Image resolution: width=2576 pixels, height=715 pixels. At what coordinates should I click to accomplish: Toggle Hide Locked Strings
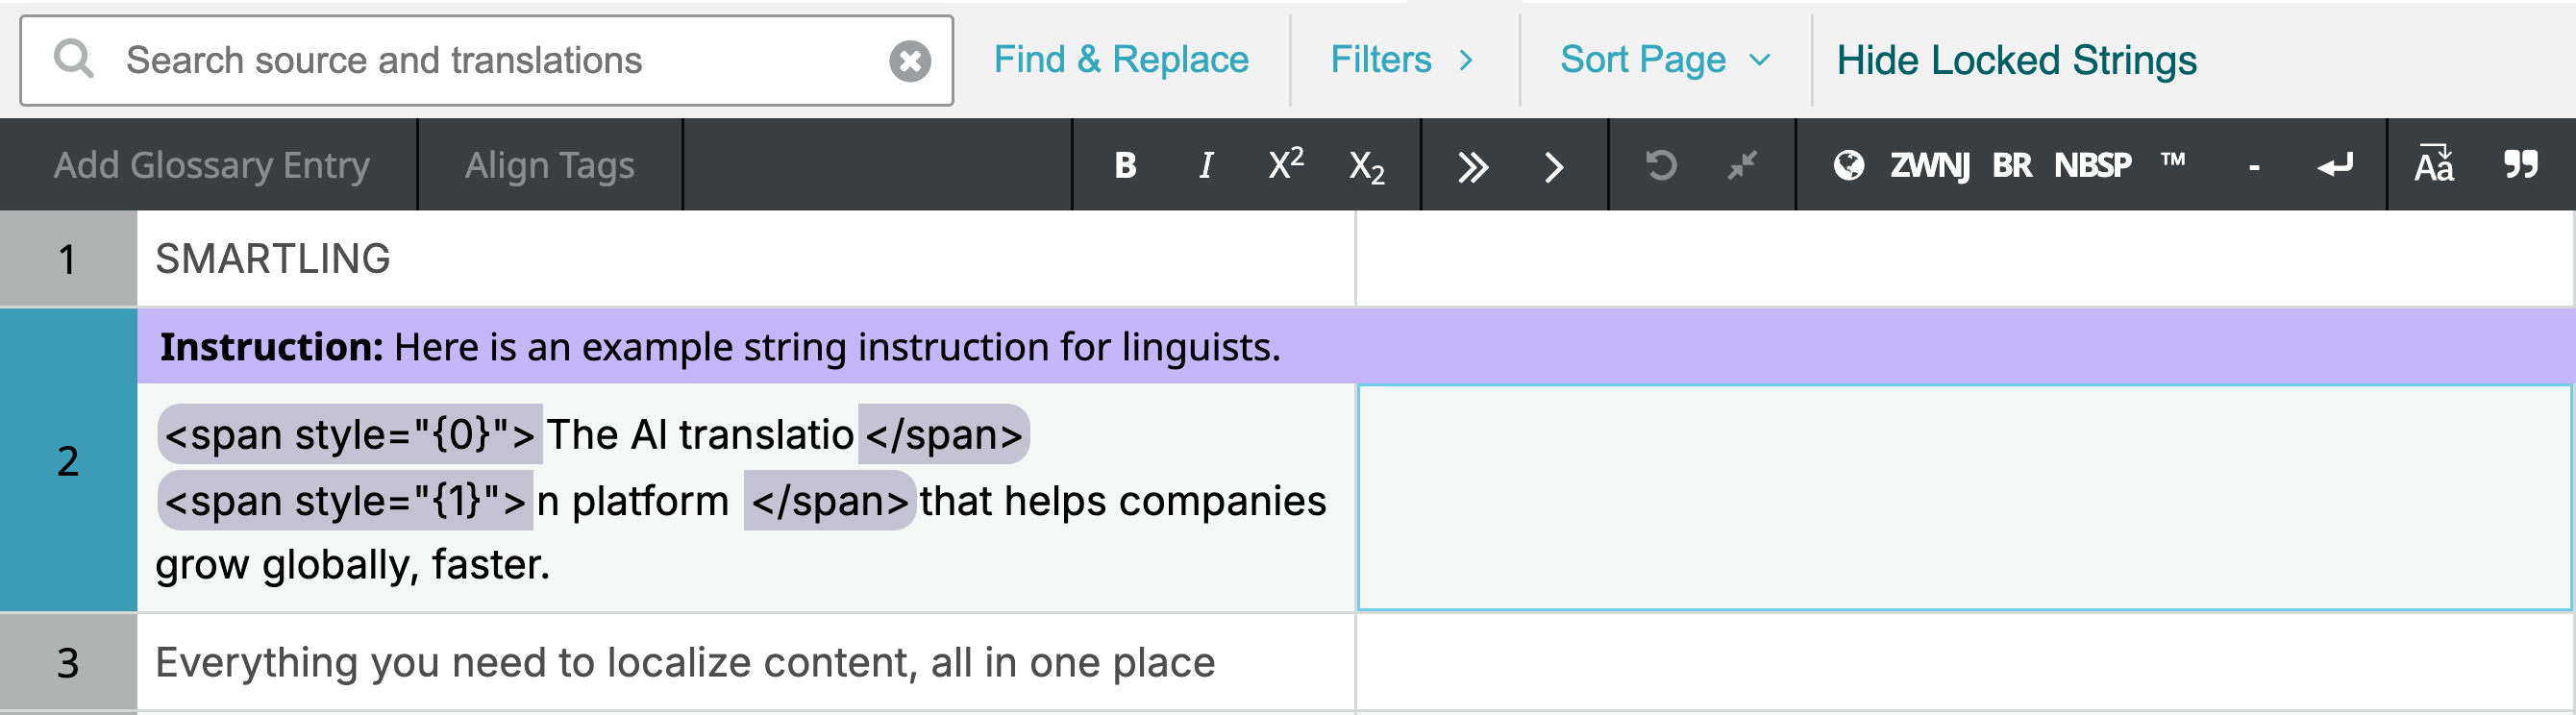click(2016, 60)
